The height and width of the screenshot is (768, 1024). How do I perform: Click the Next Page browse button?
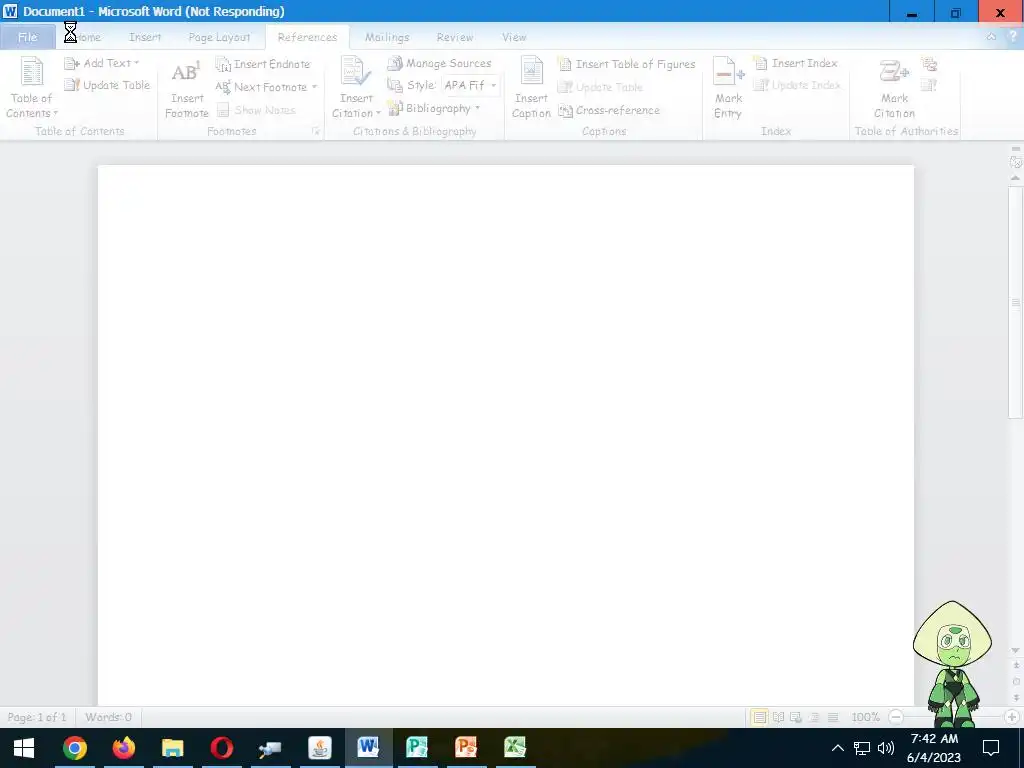(x=1016, y=697)
